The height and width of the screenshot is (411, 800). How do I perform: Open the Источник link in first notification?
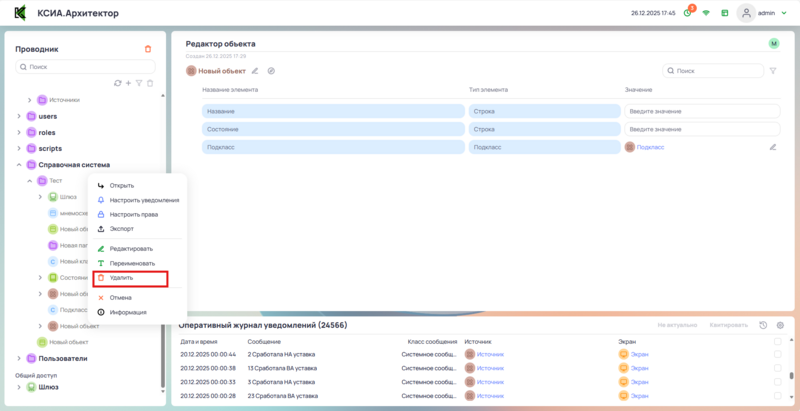[x=490, y=354]
